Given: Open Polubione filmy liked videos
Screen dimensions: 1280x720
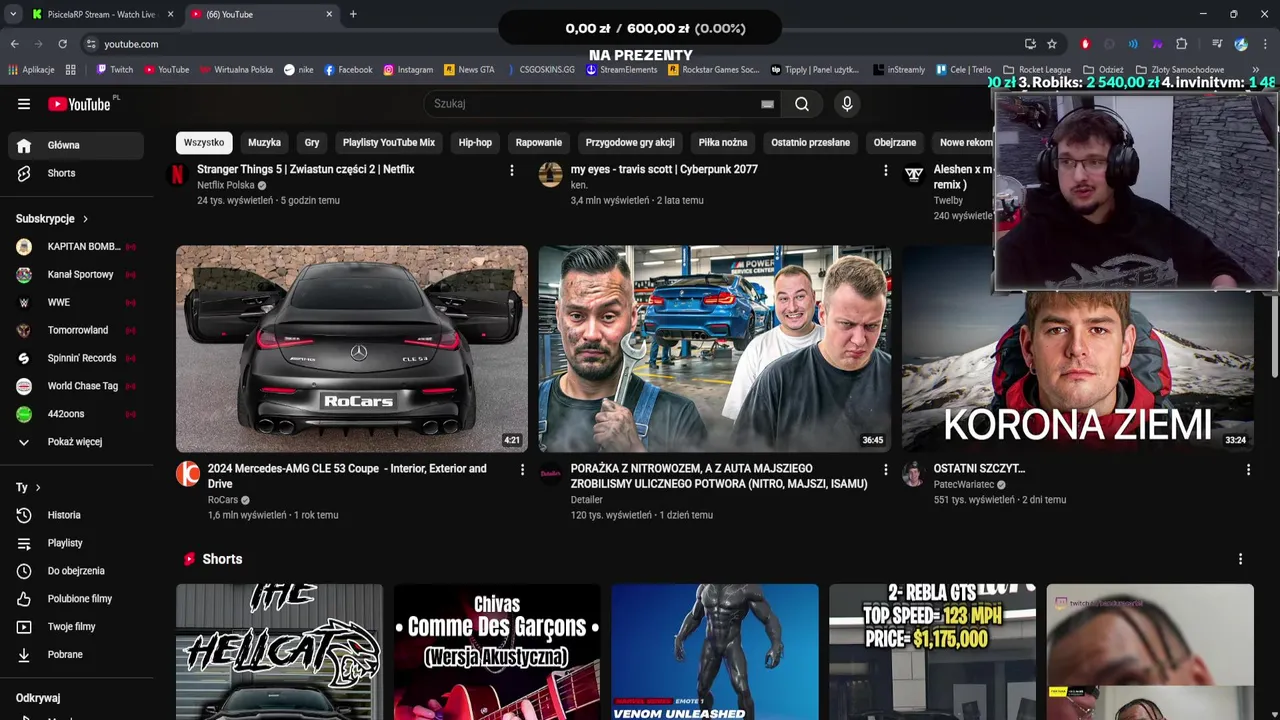Looking at the screenshot, I should coord(76,599).
